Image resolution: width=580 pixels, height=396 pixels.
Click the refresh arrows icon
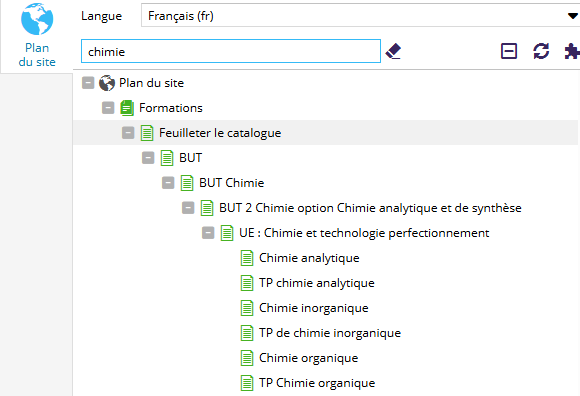click(541, 51)
